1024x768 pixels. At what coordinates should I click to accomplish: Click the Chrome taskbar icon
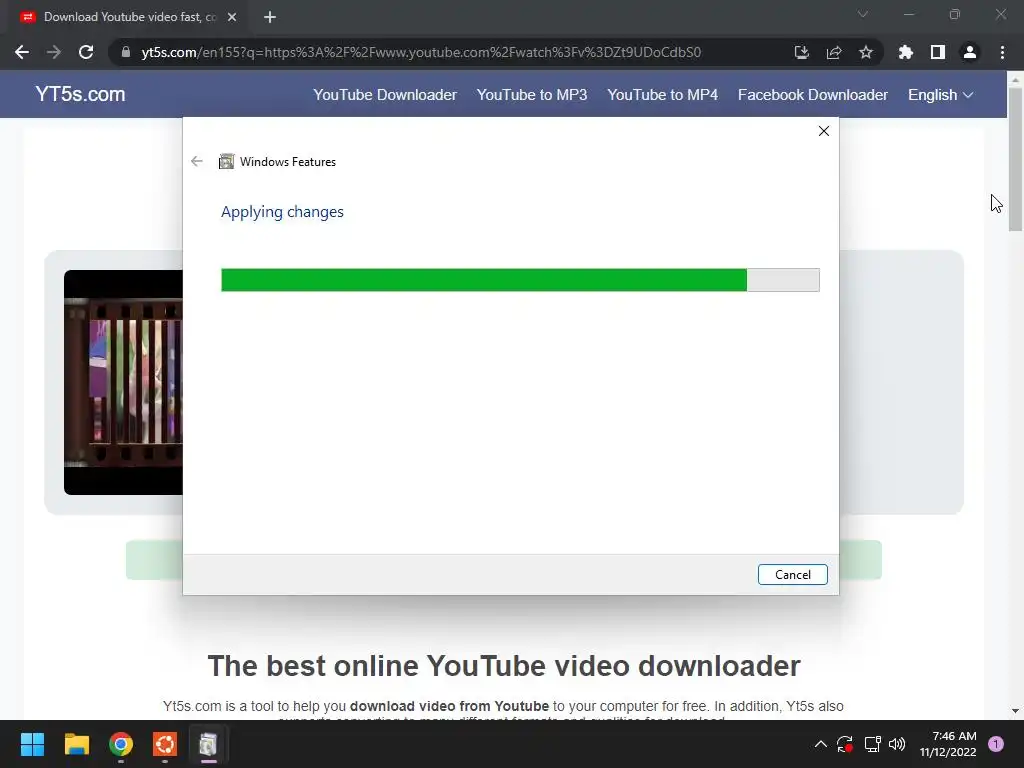(x=121, y=744)
